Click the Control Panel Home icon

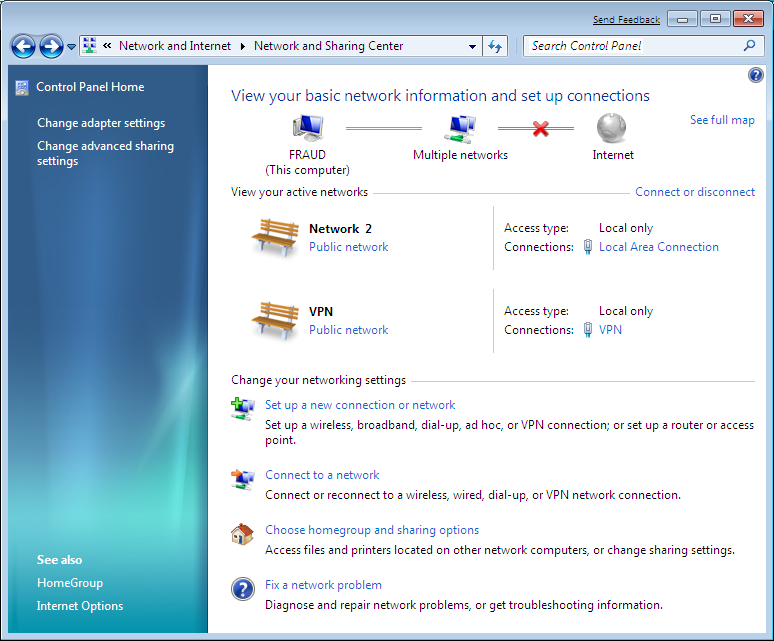pos(22,88)
